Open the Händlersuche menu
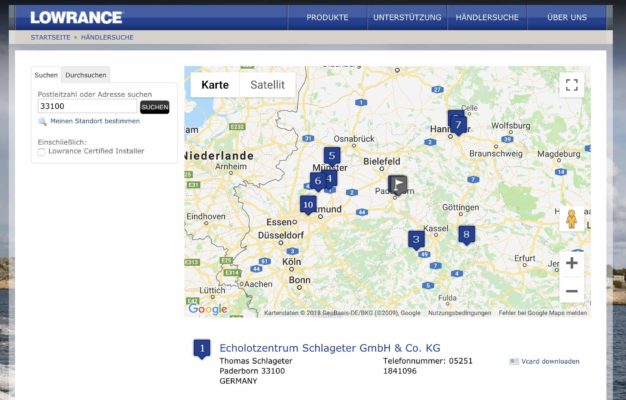The width and height of the screenshot is (626, 400). (x=487, y=18)
